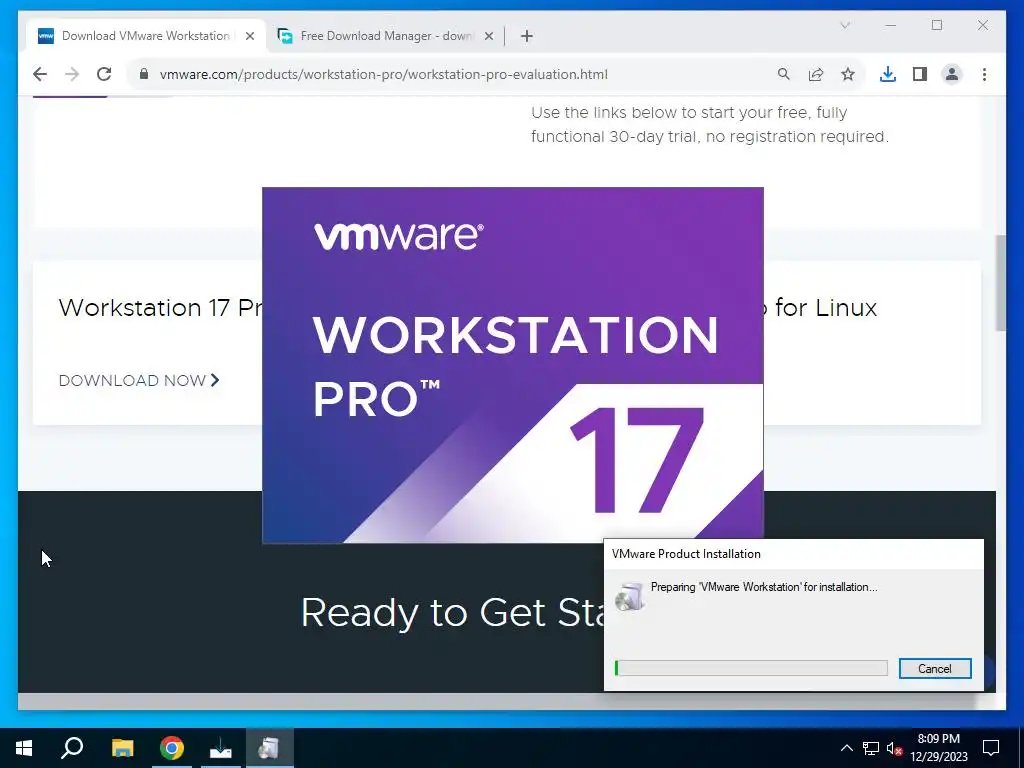
Task: Click the installer disc icon in dialog
Action: pyautogui.click(x=630, y=596)
